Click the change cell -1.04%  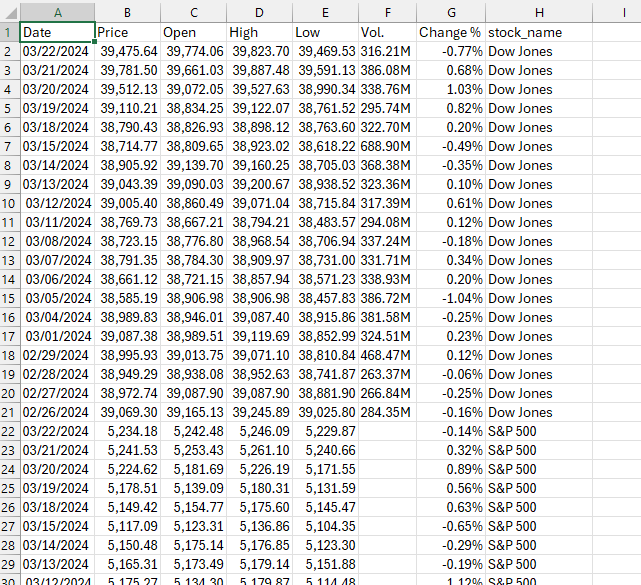451,298
